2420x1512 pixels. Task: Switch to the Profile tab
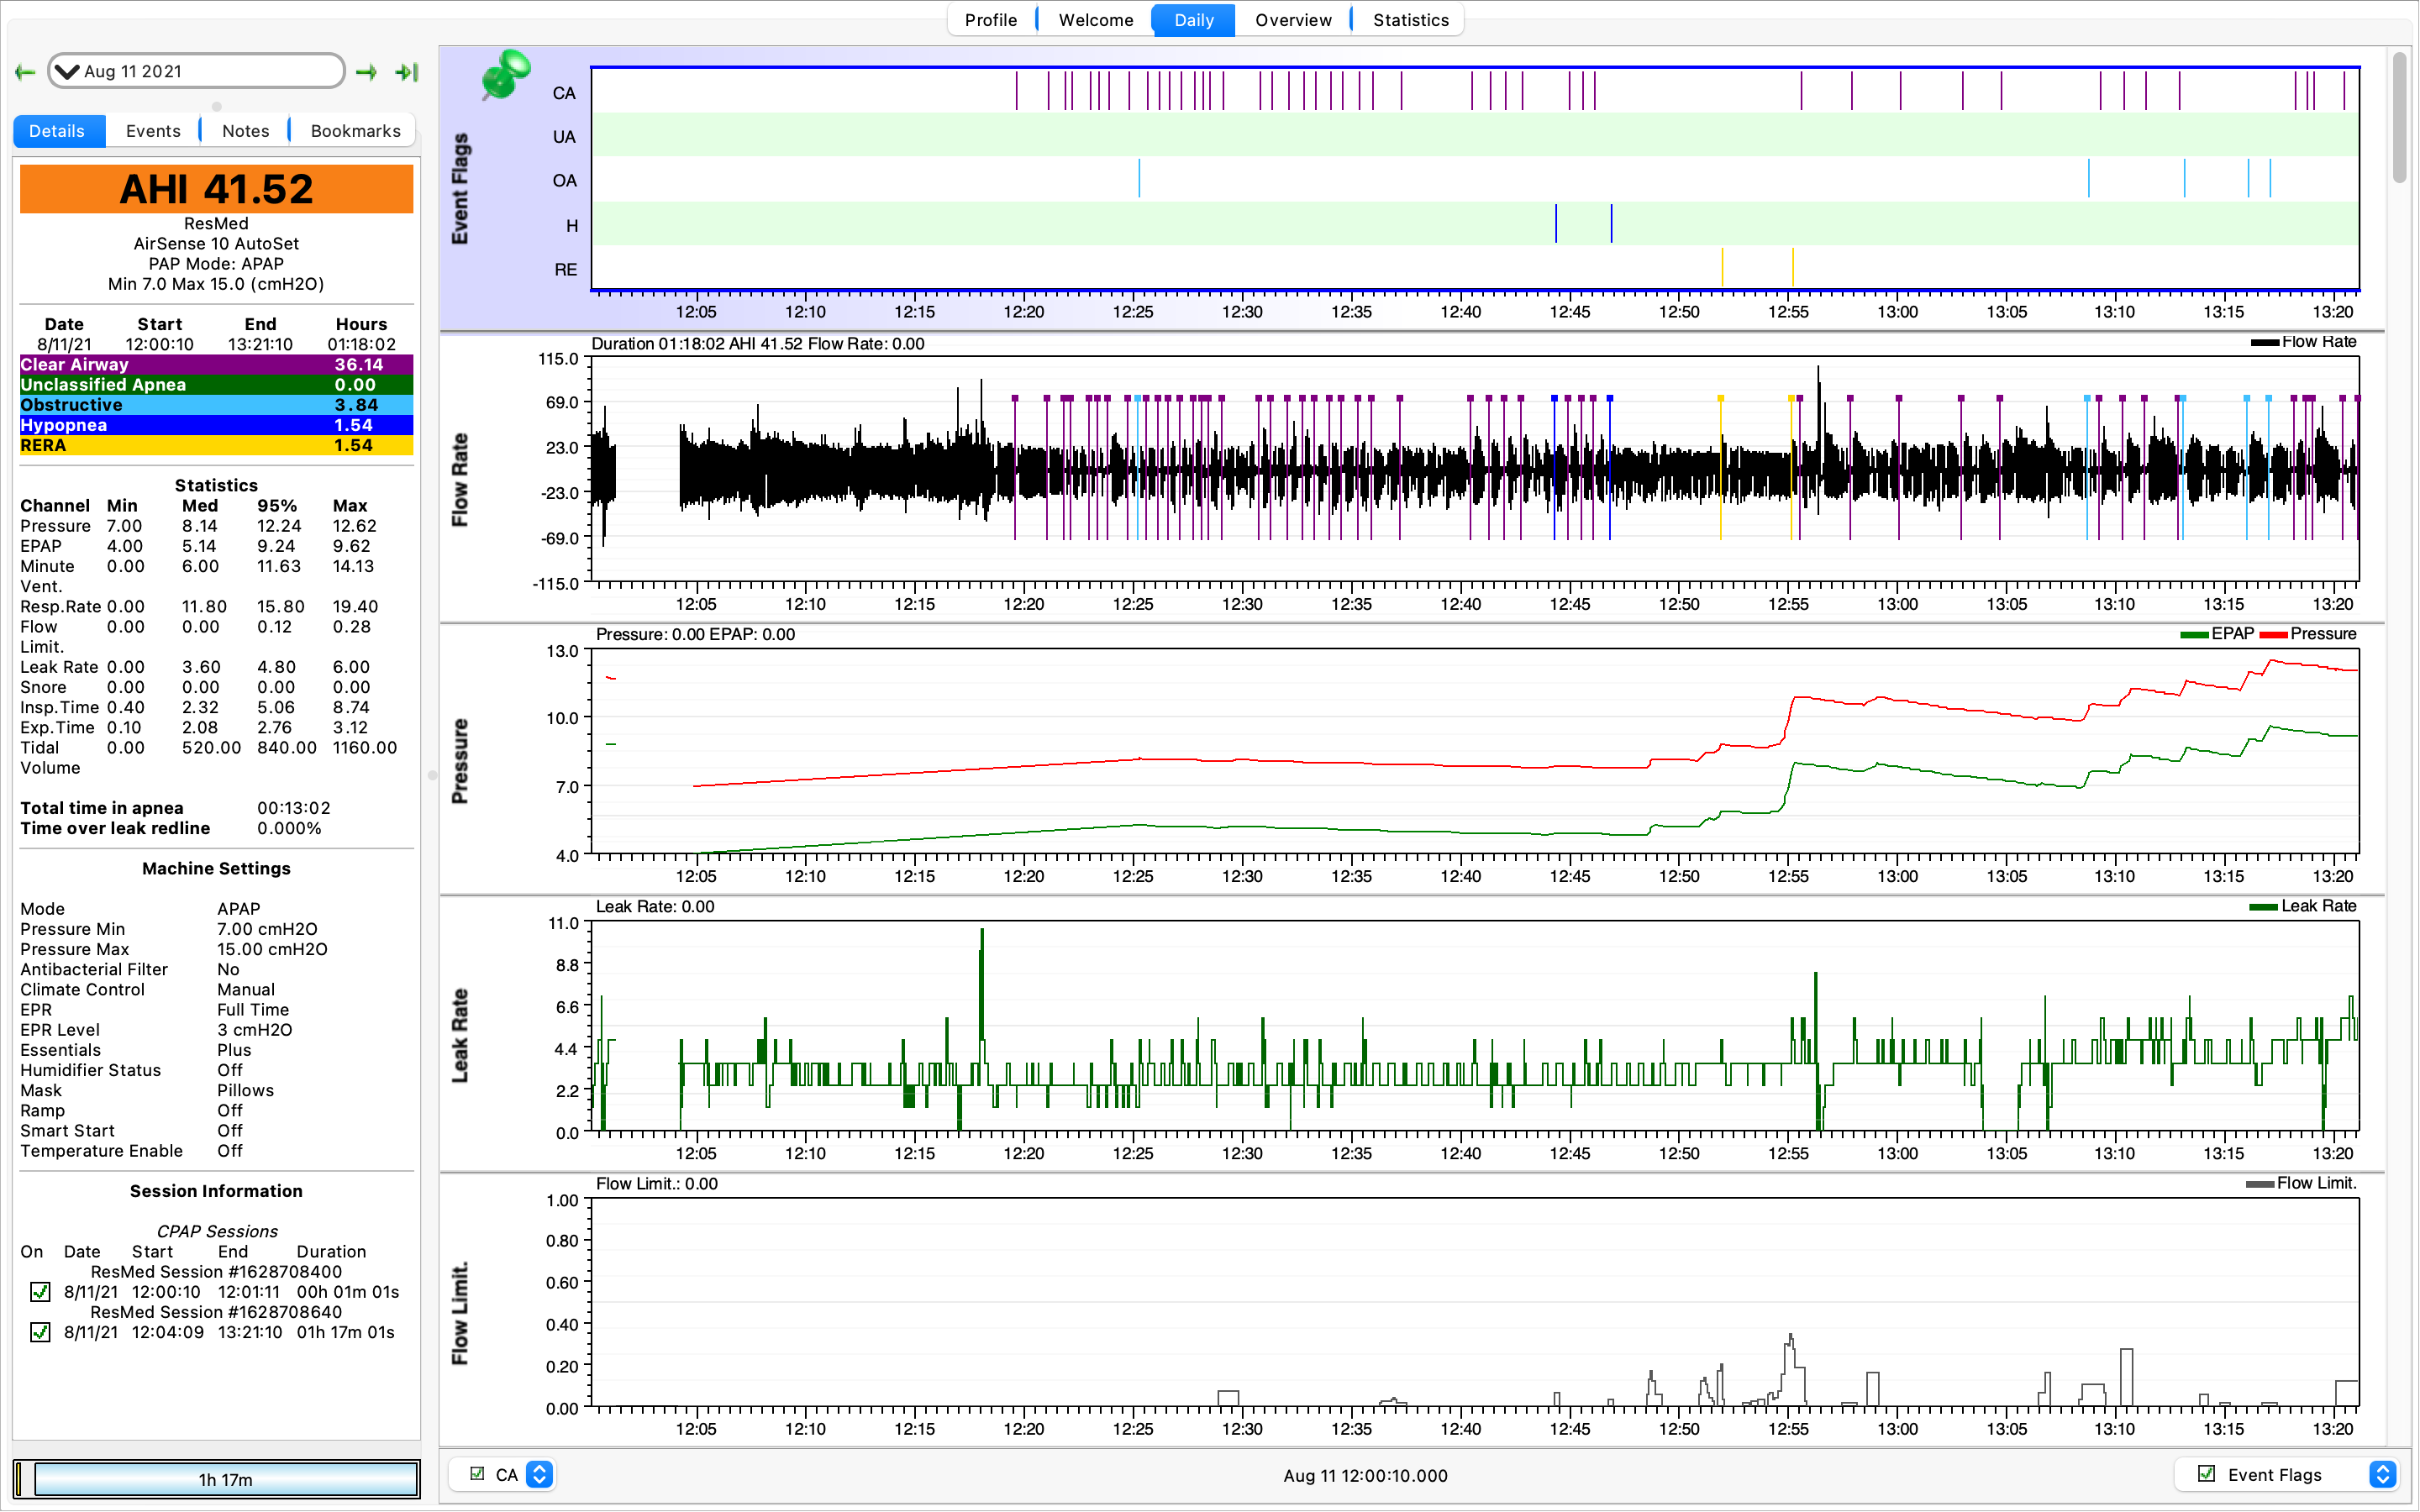point(990,20)
